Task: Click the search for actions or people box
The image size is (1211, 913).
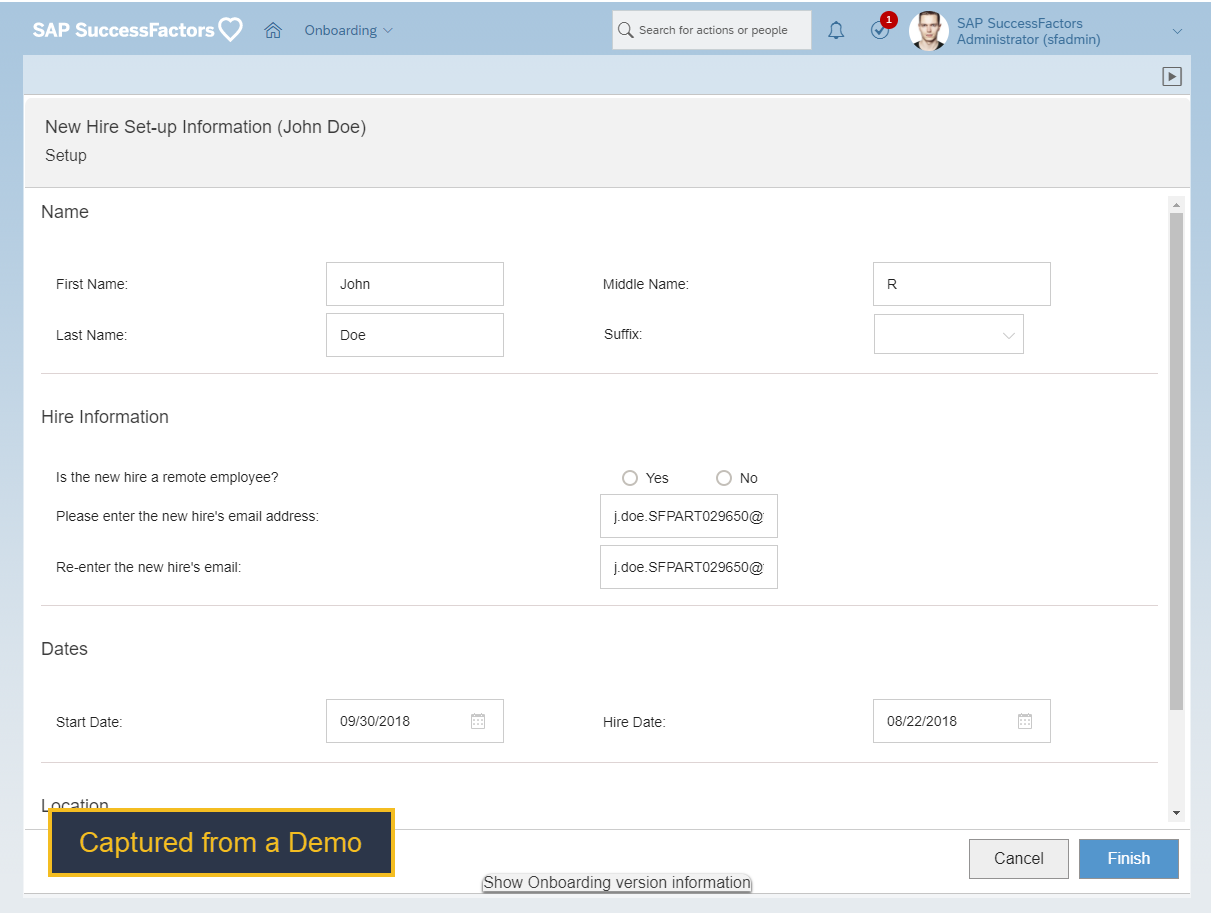Action: point(712,30)
